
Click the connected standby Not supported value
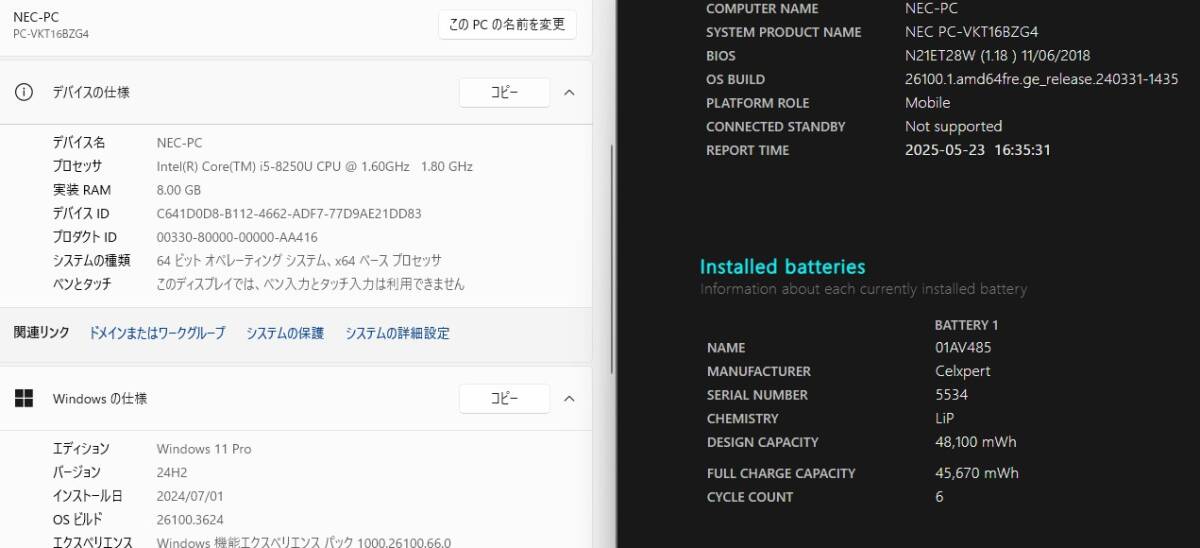953,126
